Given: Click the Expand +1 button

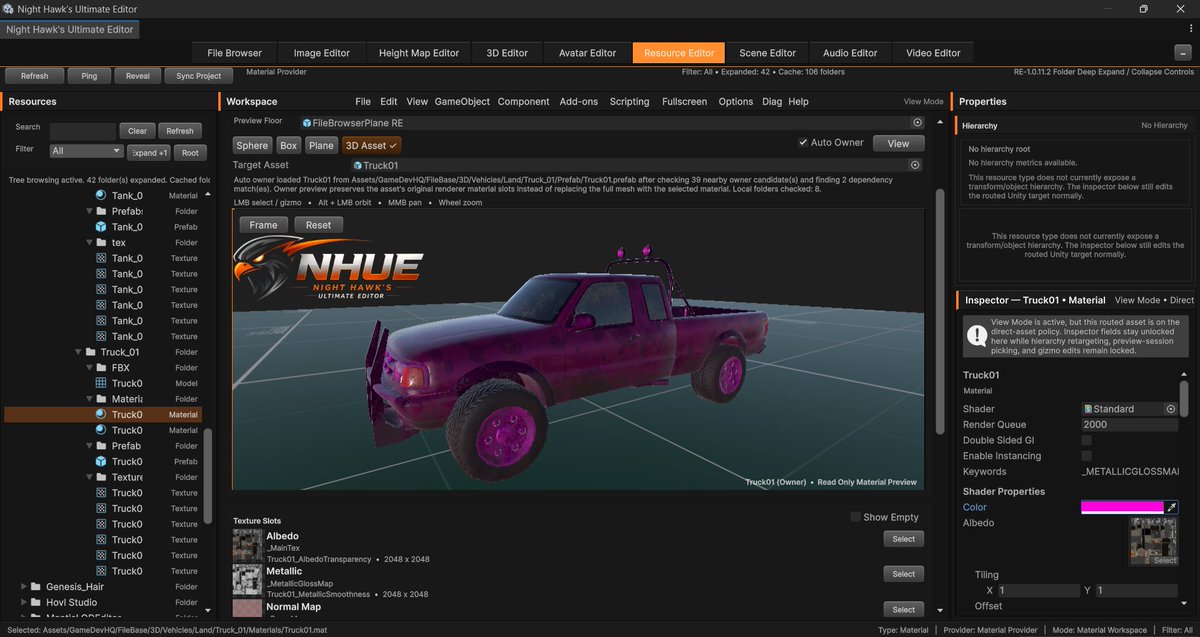Looking at the screenshot, I should pos(149,152).
